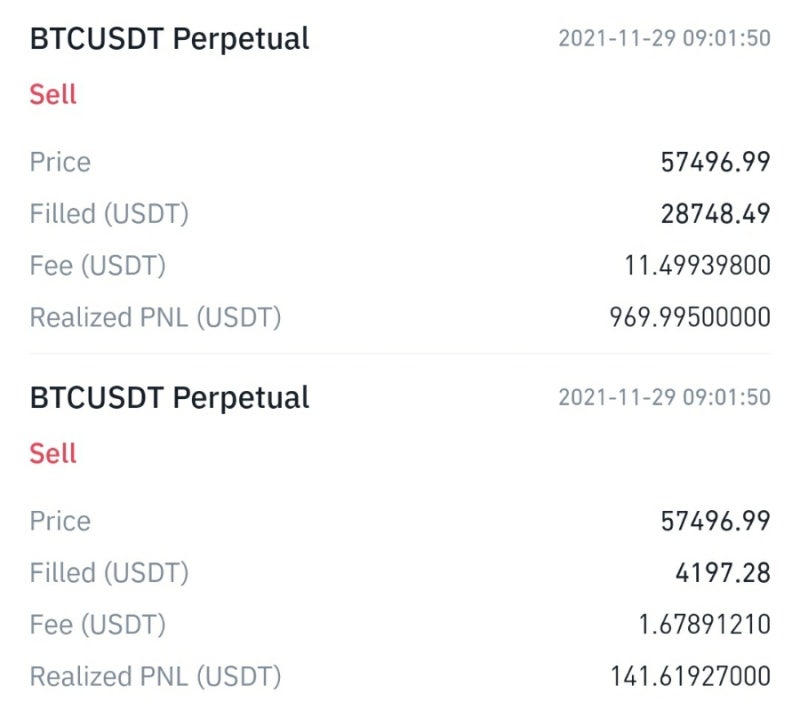Select the first trade's Price label

tap(60, 163)
